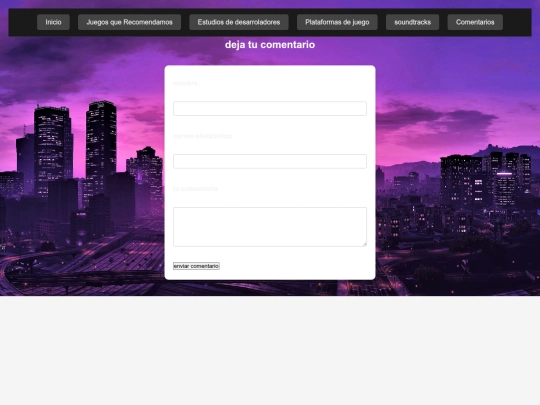540x405 pixels.
Task: Submit with enviar comentario button
Action: click(196, 266)
